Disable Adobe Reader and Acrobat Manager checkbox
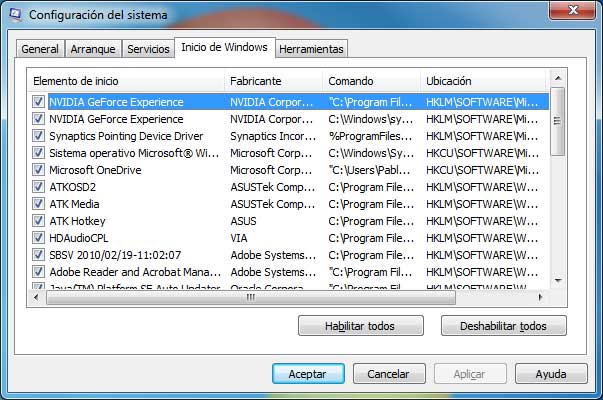This screenshot has width=603, height=400. (38, 272)
